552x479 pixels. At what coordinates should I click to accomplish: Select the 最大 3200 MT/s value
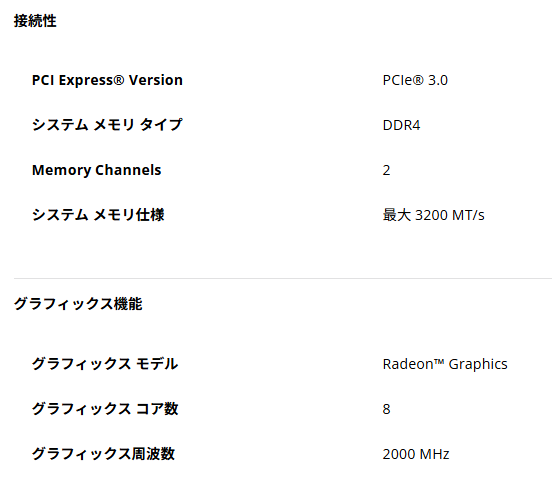coord(434,215)
